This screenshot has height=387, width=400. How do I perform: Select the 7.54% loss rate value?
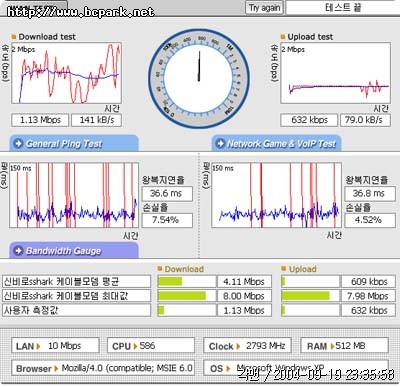coord(167,220)
